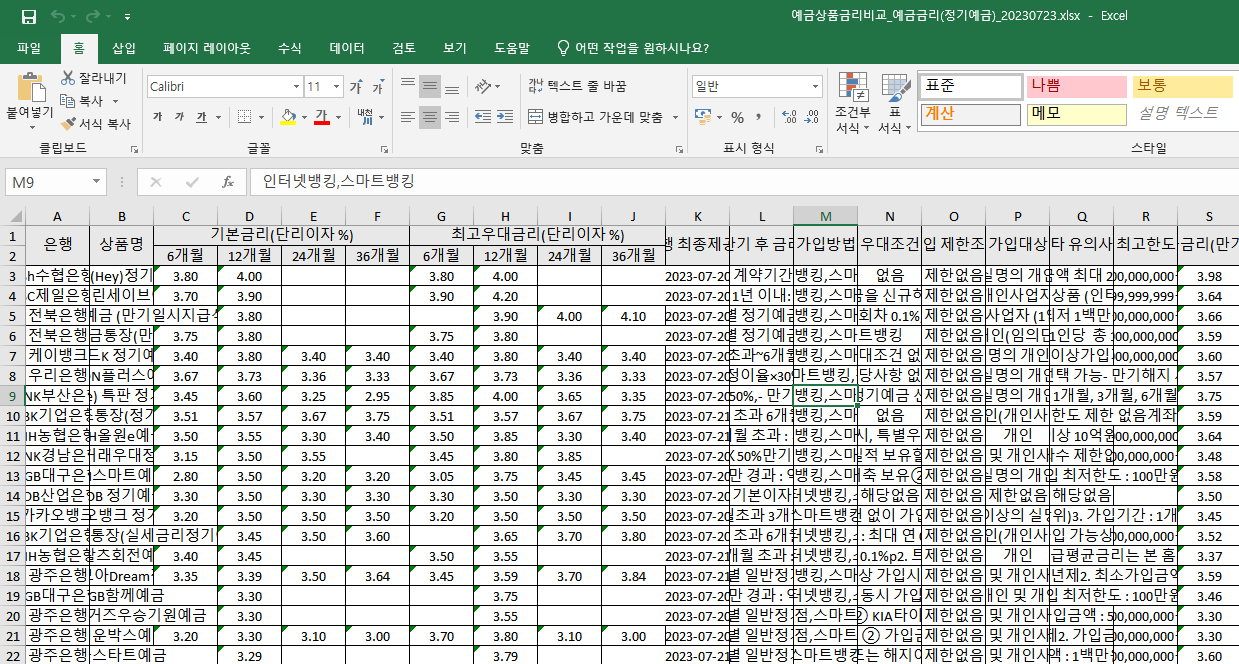The image size is (1239, 664).
Task: Apply percent style
Action: [x=737, y=117]
